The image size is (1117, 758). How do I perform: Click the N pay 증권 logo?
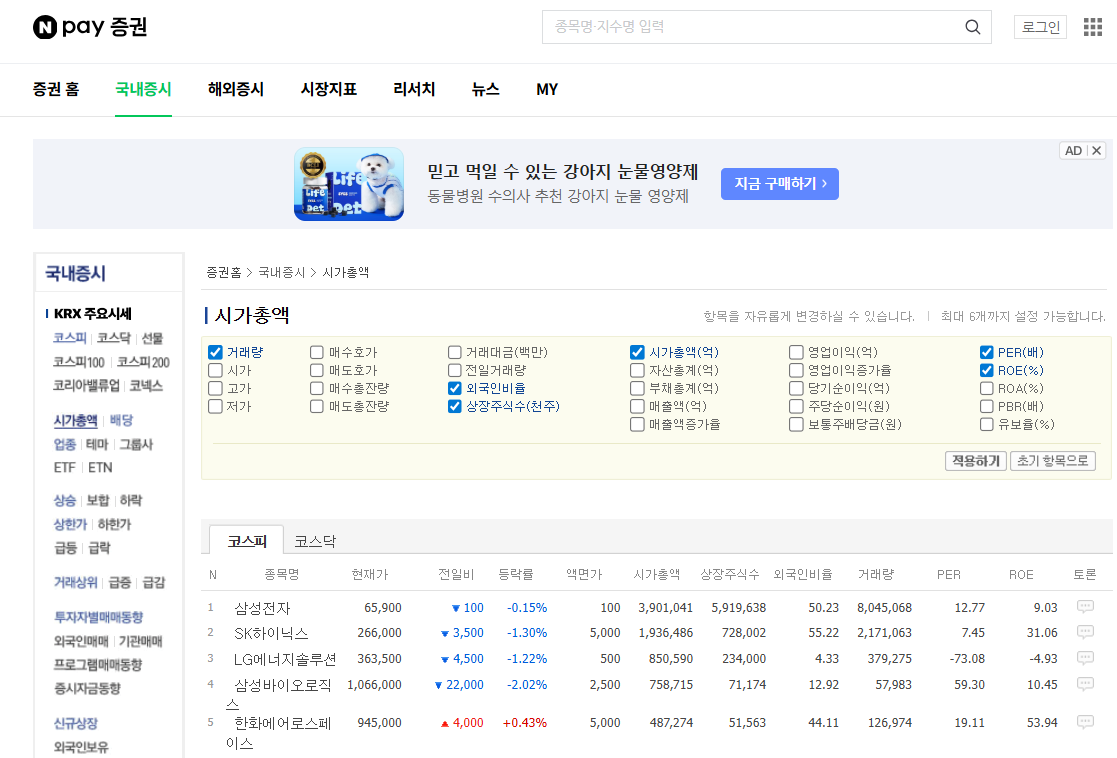(x=90, y=27)
